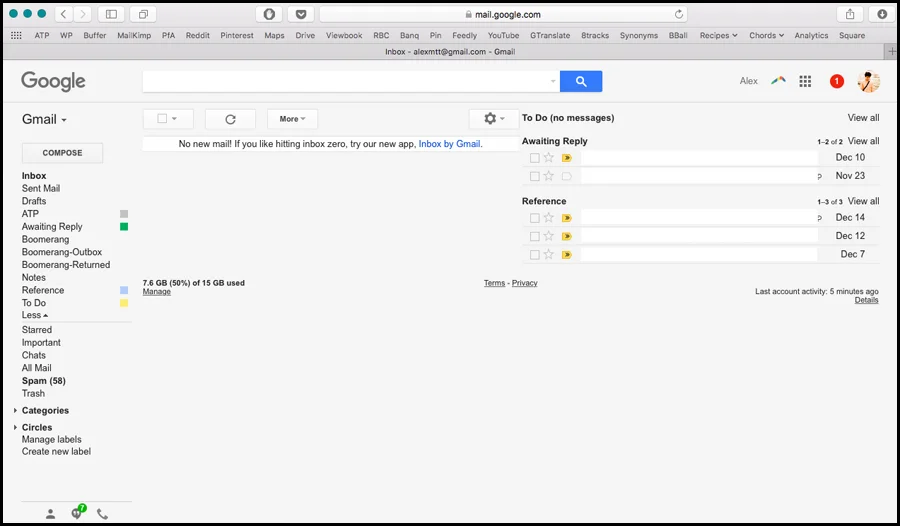Click the Safari address bar
Image resolution: width=900 pixels, height=526 pixels.
click(503, 14)
